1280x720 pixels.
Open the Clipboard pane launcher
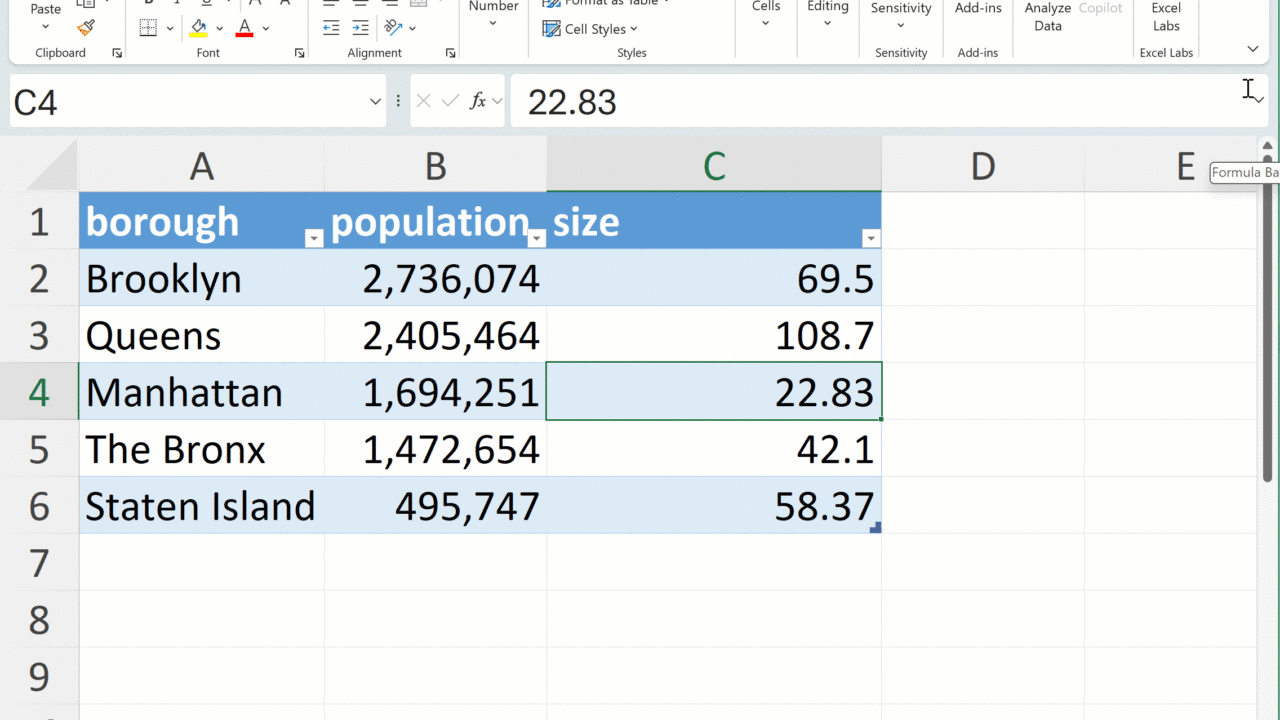click(x=117, y=53)
